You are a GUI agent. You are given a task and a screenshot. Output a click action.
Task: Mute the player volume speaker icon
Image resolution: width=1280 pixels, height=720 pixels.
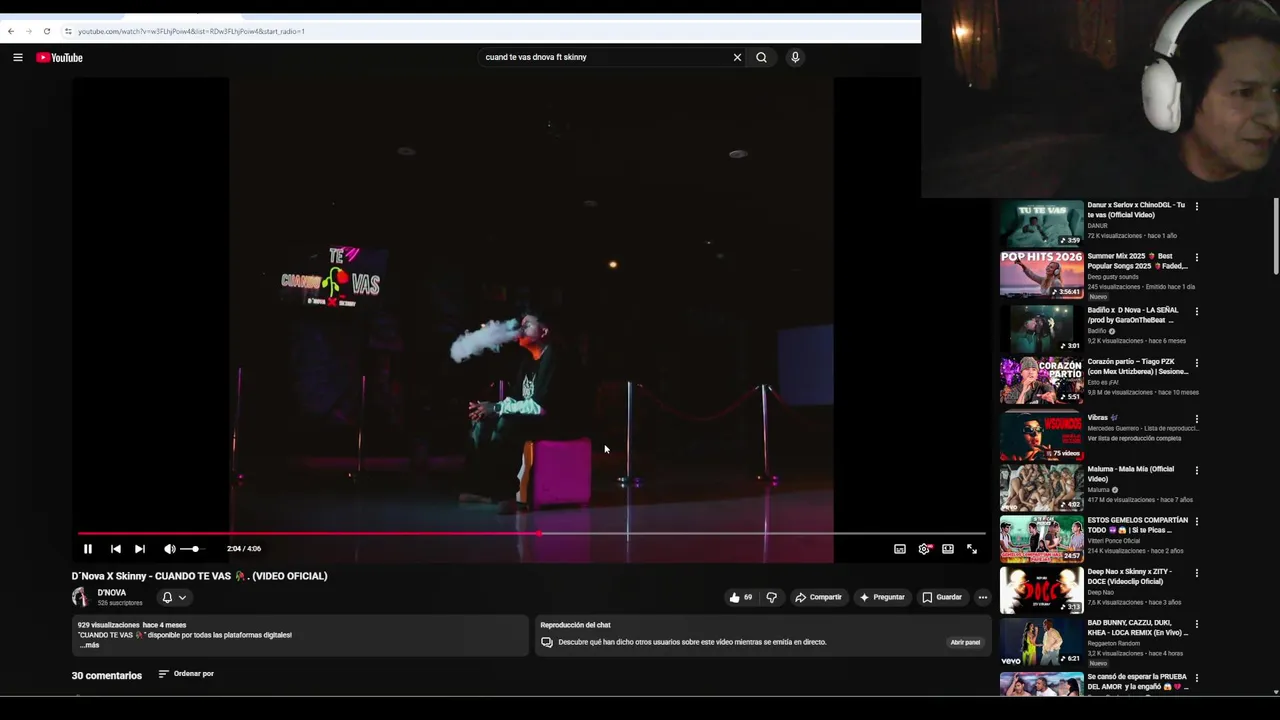169,548
